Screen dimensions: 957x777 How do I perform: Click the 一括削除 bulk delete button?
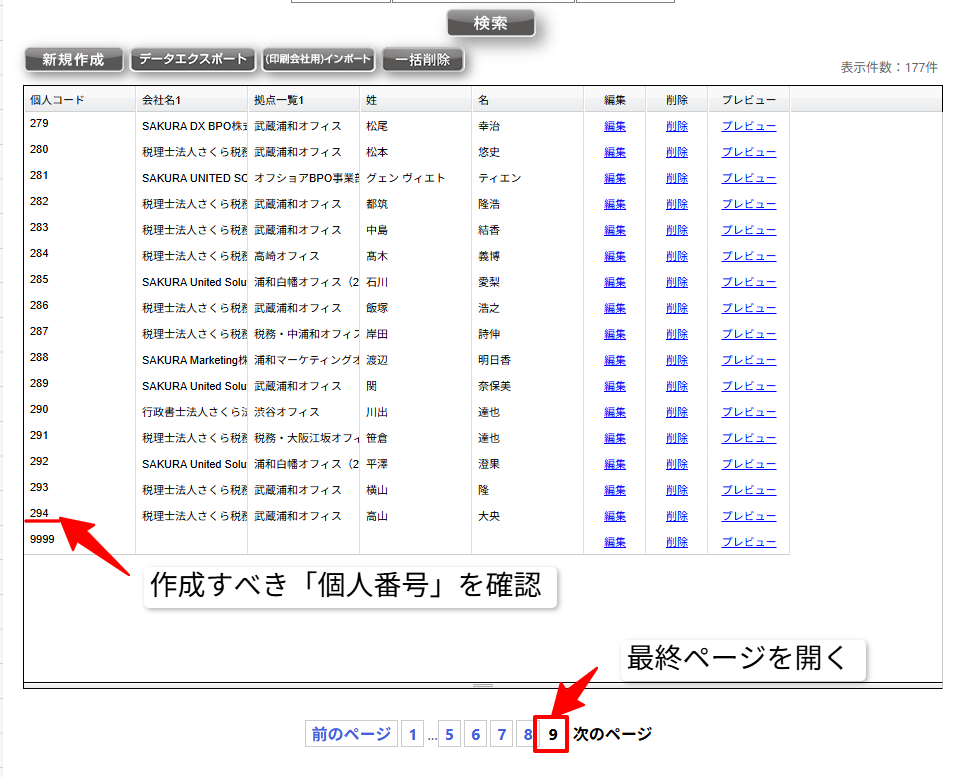coord(422,60)
